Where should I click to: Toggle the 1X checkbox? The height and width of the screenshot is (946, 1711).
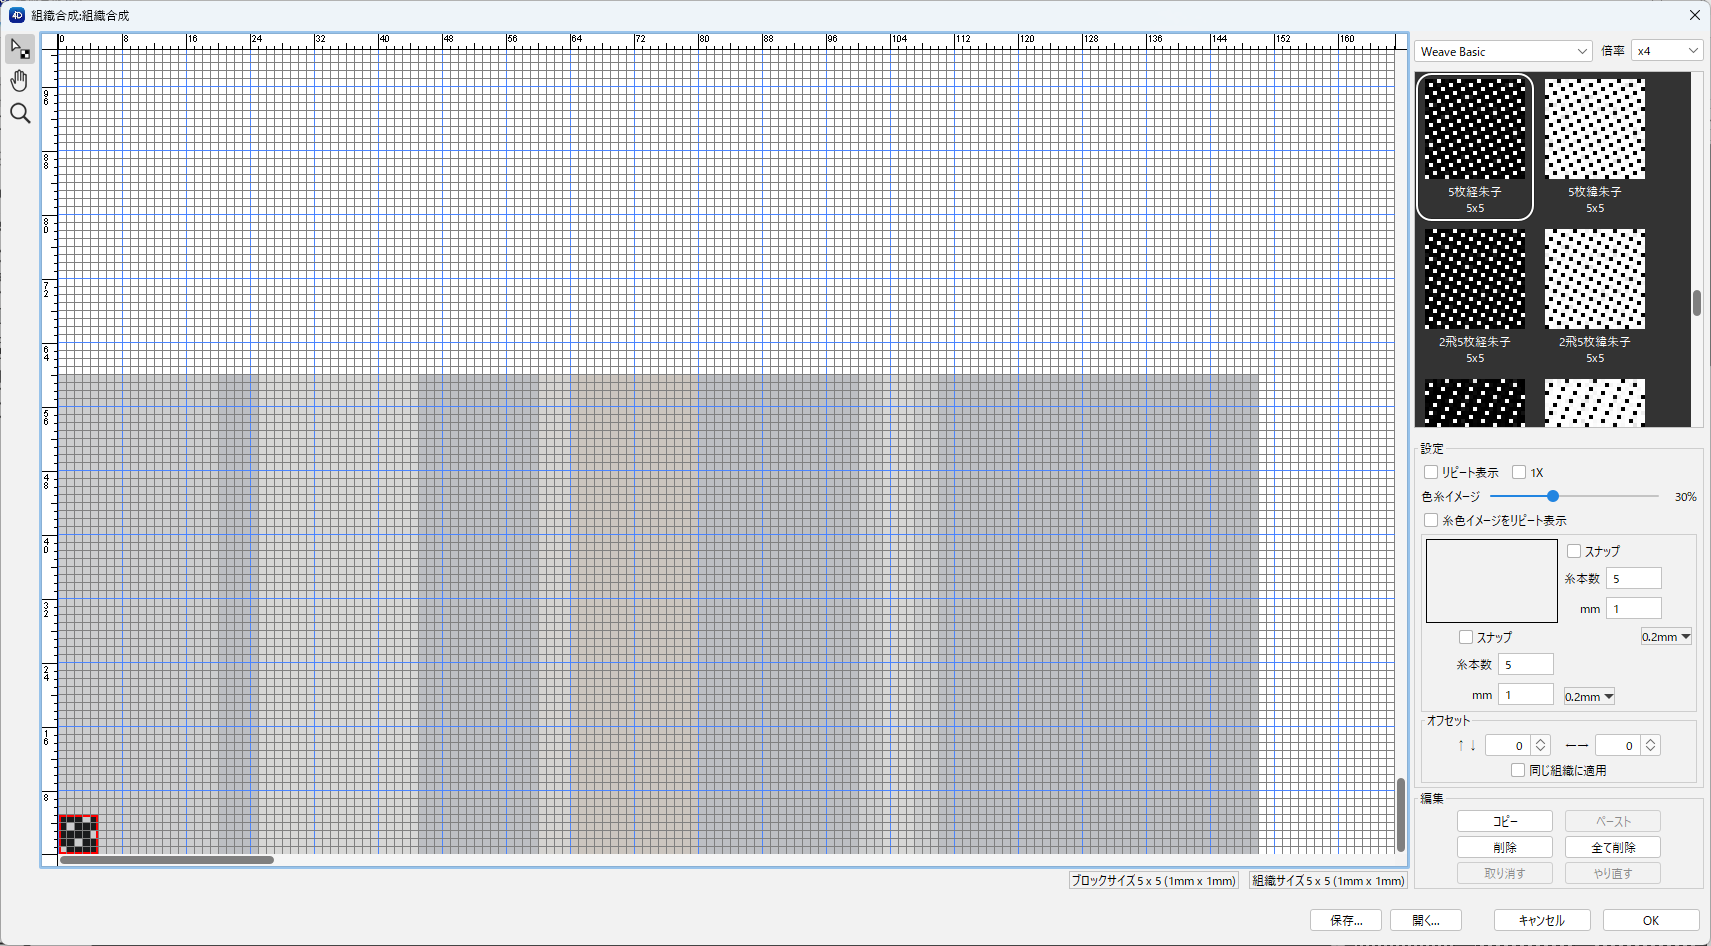tap(1519, 472)
